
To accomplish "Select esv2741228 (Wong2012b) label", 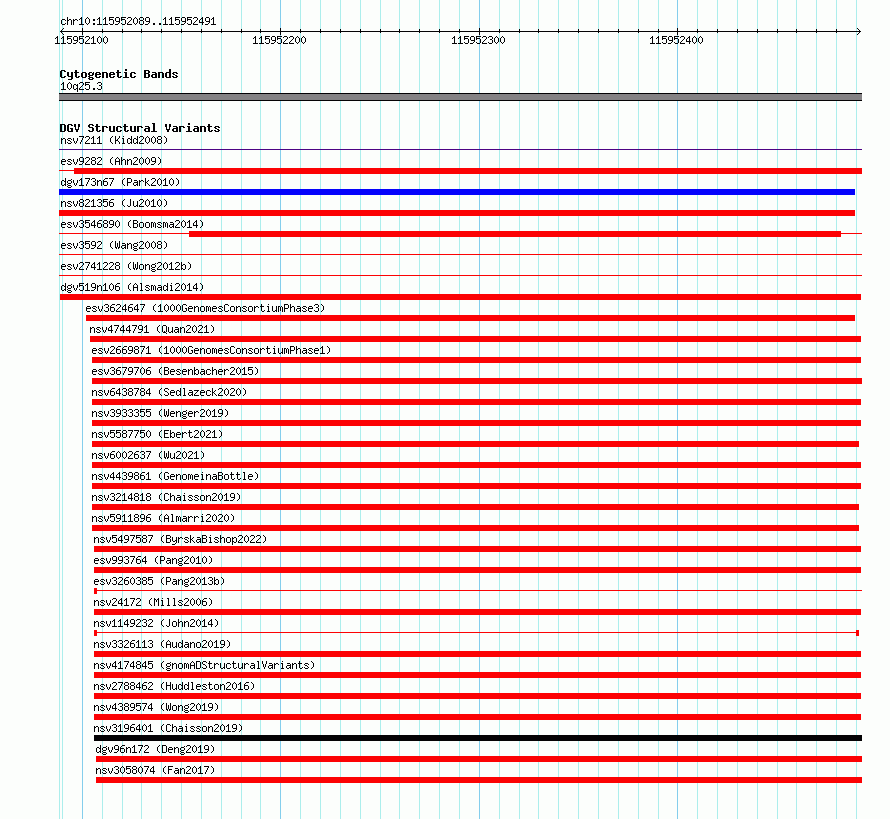I will pos(126,266).
